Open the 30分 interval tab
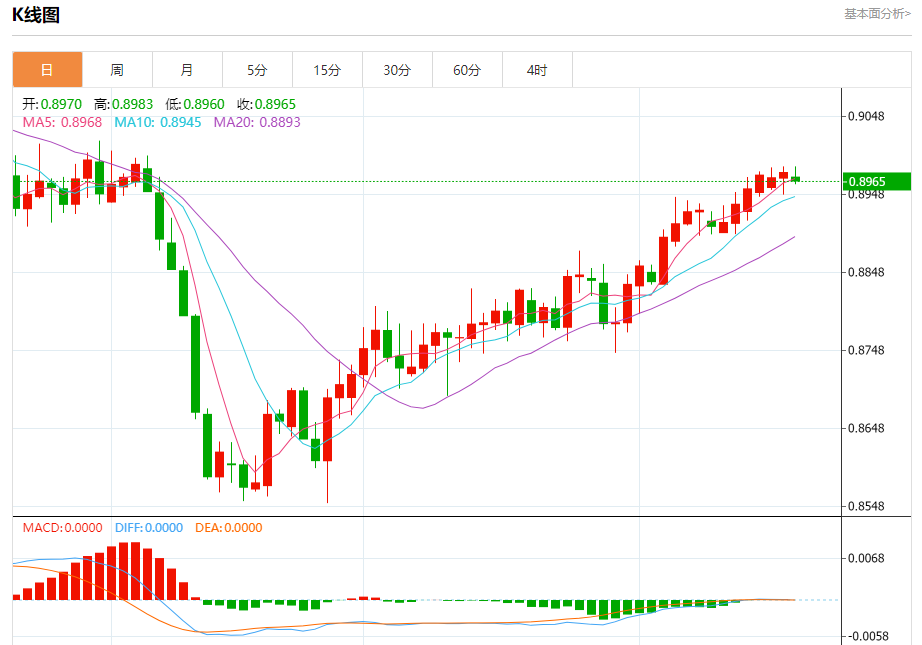Screen dimensions: 922x645 click(x=397, y=70)
